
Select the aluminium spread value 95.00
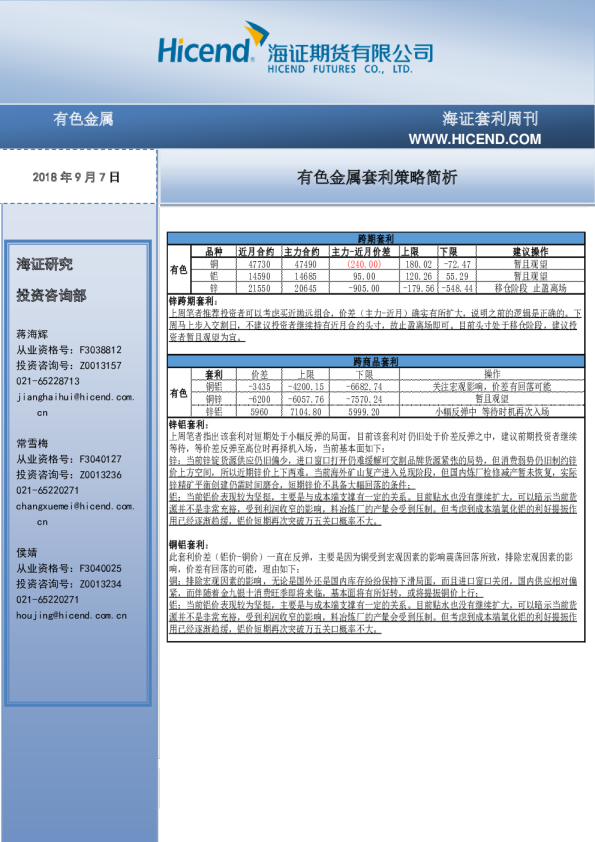364,276
